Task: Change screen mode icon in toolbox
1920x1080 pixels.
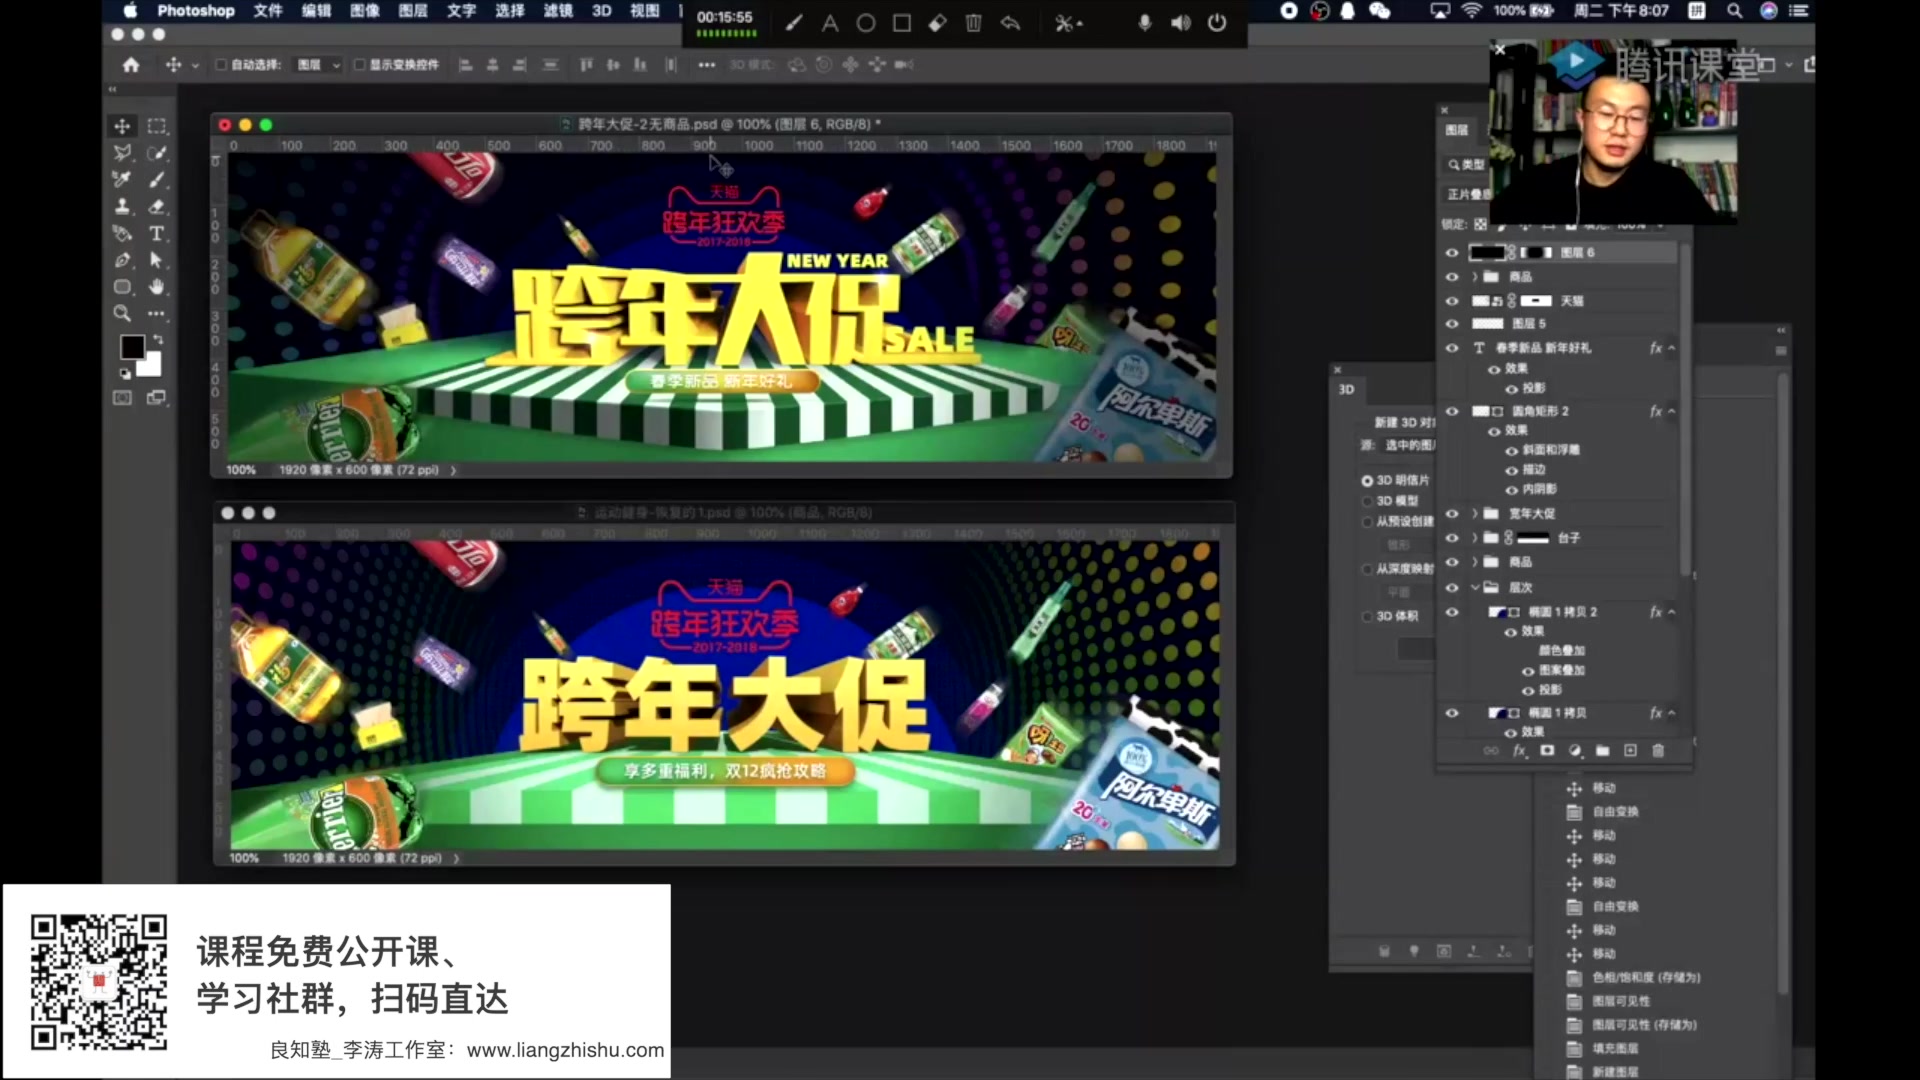Action: click(x=157, y=398)
